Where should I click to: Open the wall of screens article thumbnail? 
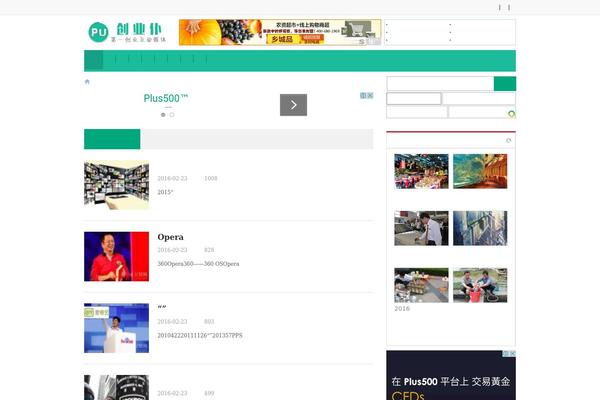[x=117, y=185]
